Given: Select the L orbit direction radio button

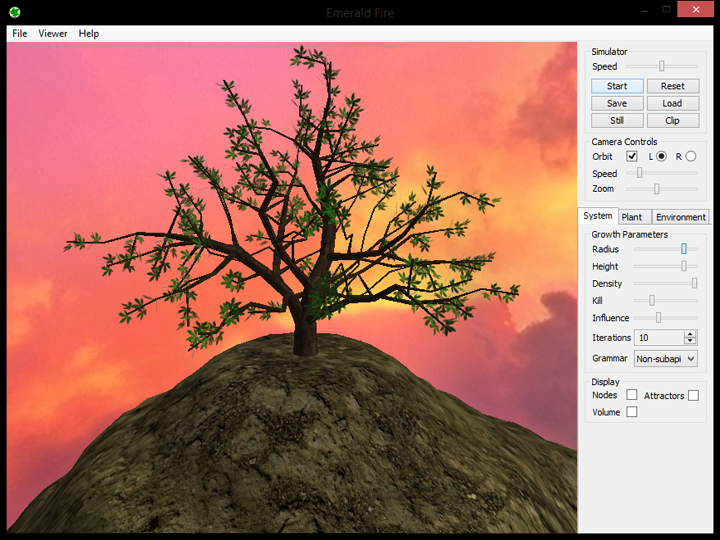Looking at the screenshot, I should [x=661, y=156].
